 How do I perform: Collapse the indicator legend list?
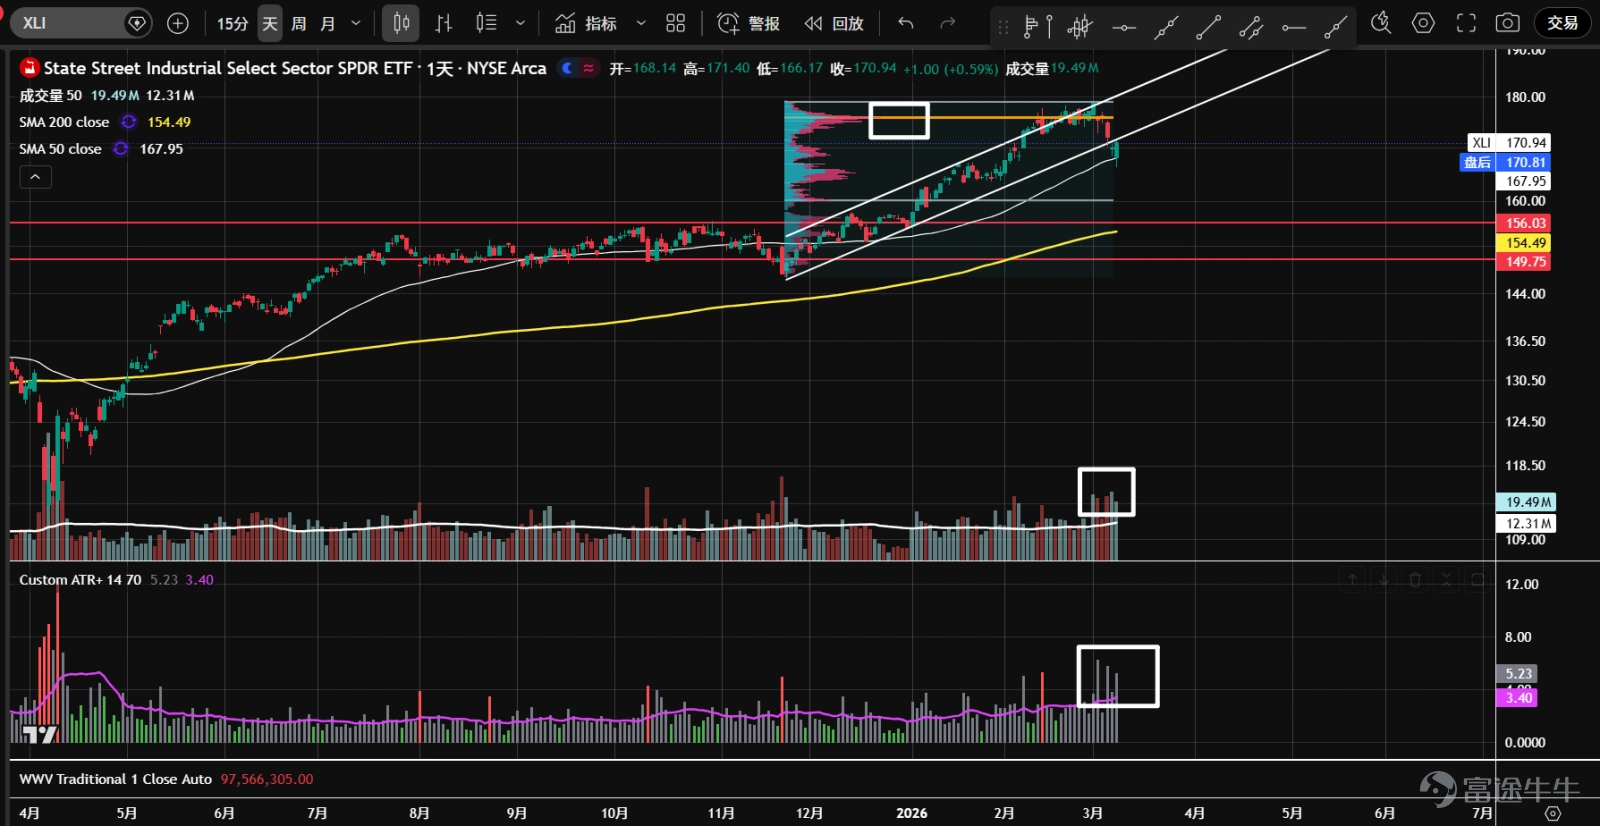pos(35,177)
